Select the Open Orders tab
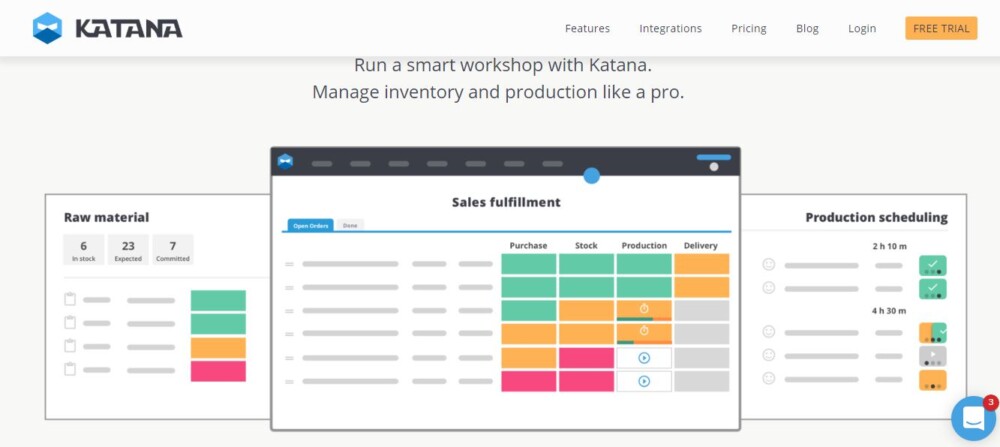Screen dimensions: 1000x447 point(310,226)
